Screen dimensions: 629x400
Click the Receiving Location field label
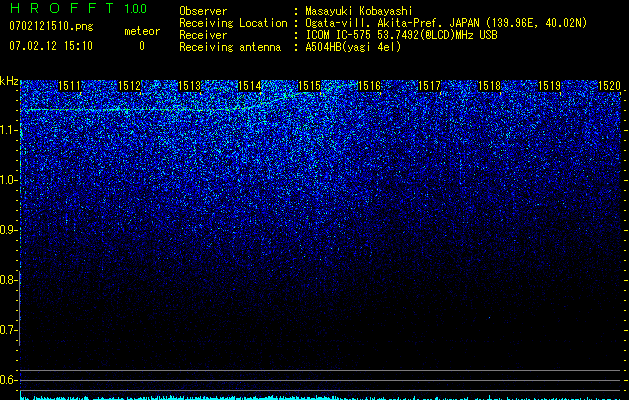coord(233,23)
